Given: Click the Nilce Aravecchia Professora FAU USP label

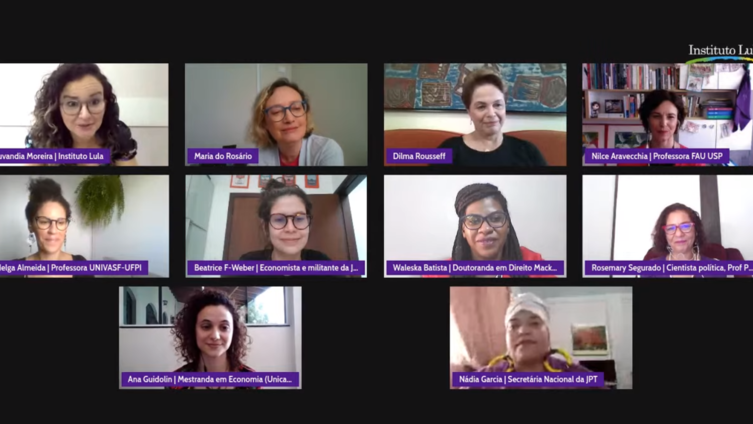Looking at the screenshot, I should (x=657, y=156).
